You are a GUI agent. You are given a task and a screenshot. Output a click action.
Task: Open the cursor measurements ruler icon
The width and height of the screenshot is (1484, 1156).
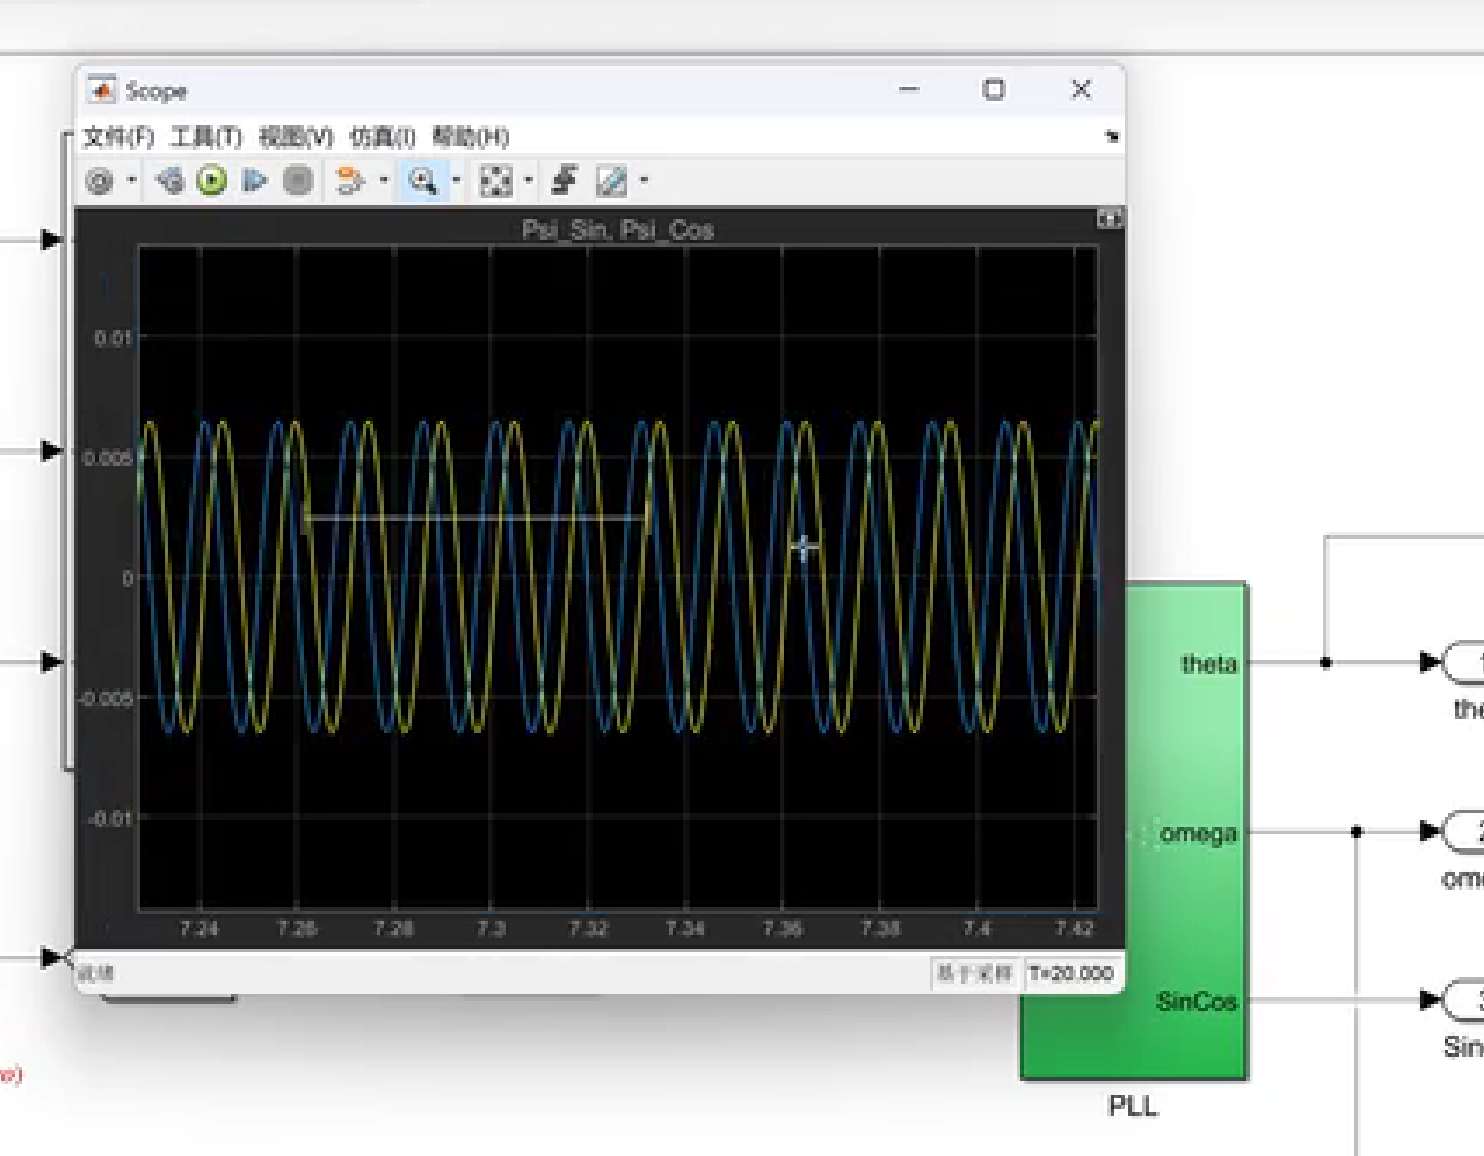tap(611, 181)
